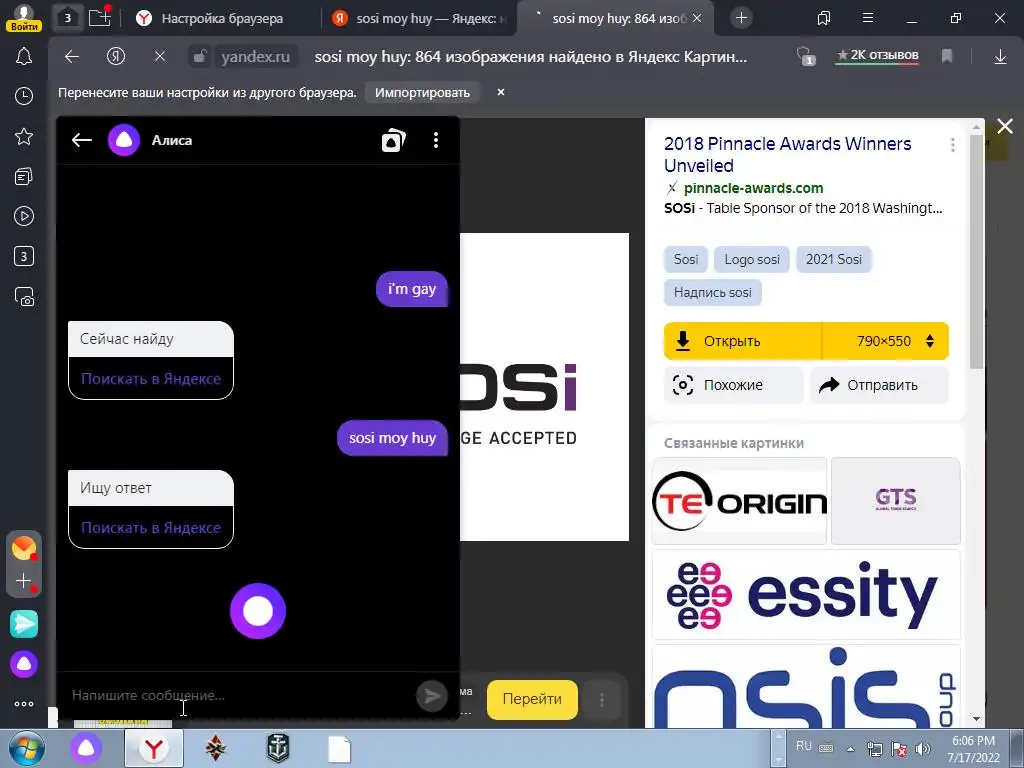Click the Yandex home Я button
Viewport: 1024px width, 768px height.
click(x=116, y=57)
